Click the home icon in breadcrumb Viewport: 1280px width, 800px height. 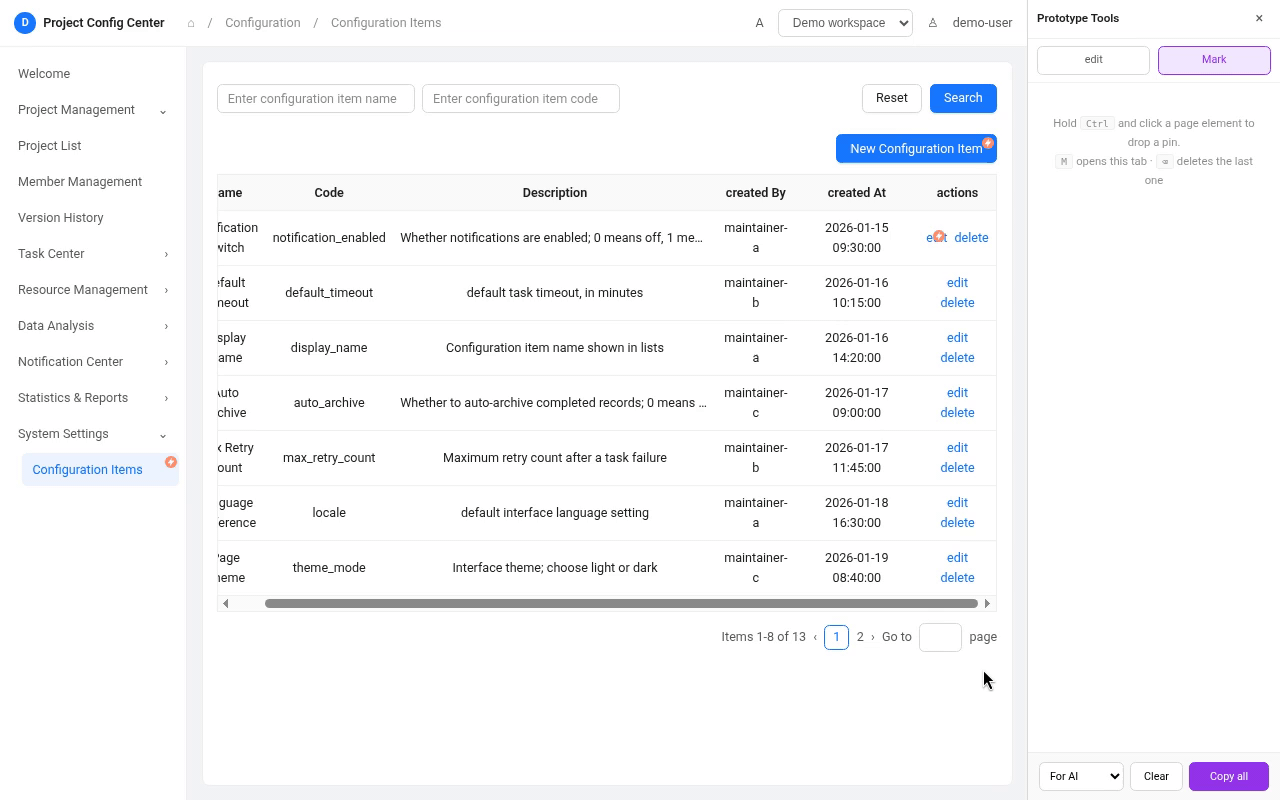[191, 23]
